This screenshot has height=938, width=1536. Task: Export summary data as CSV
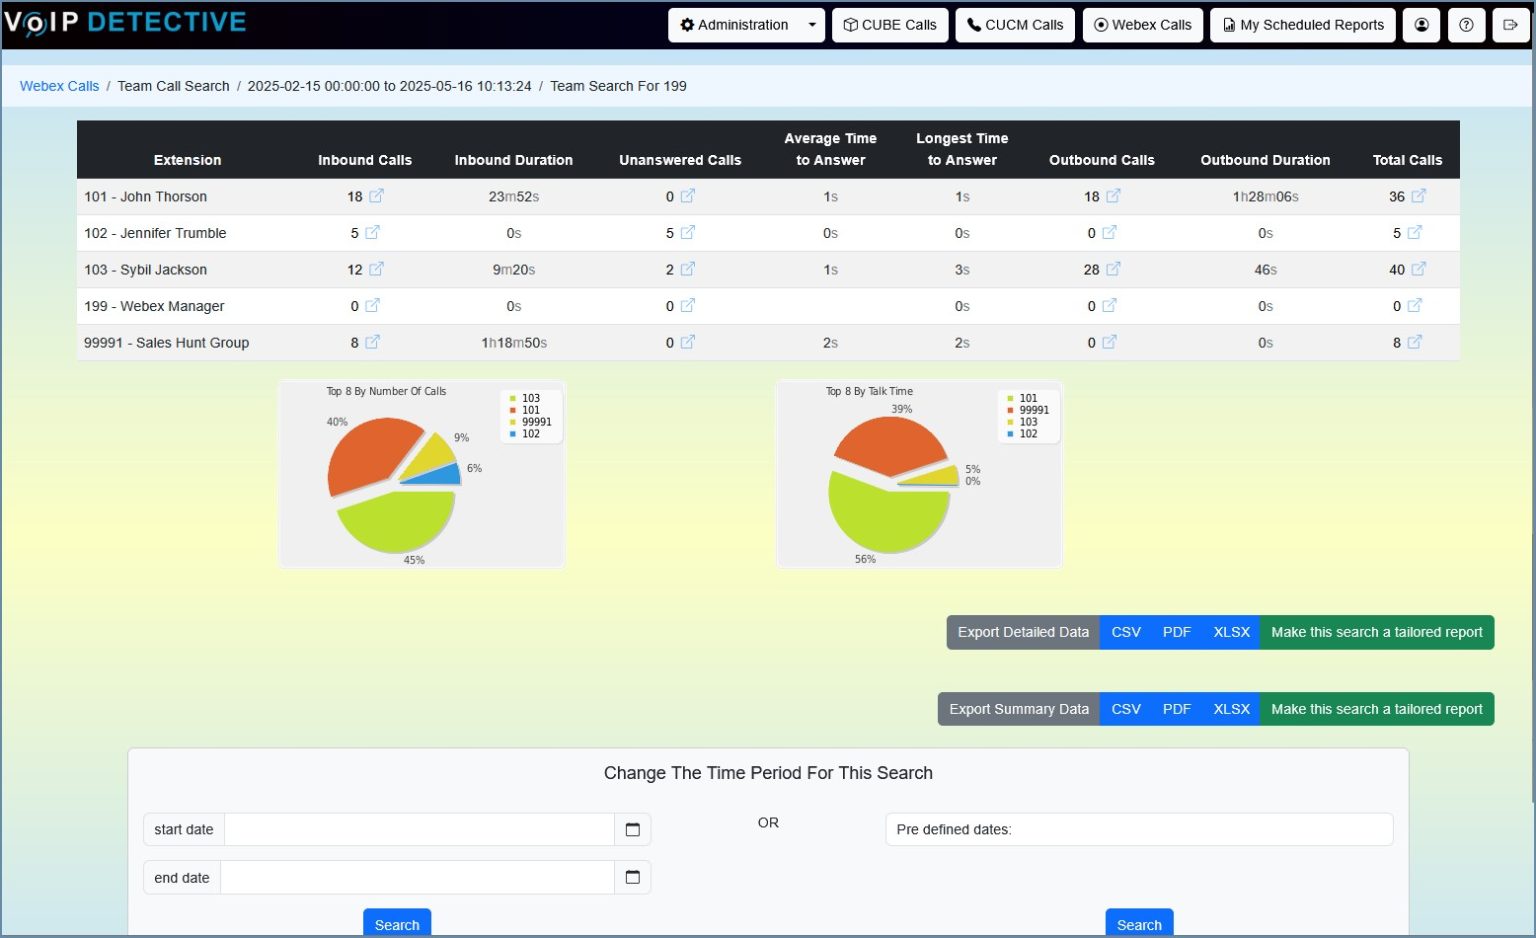[x=1125, y=708]
